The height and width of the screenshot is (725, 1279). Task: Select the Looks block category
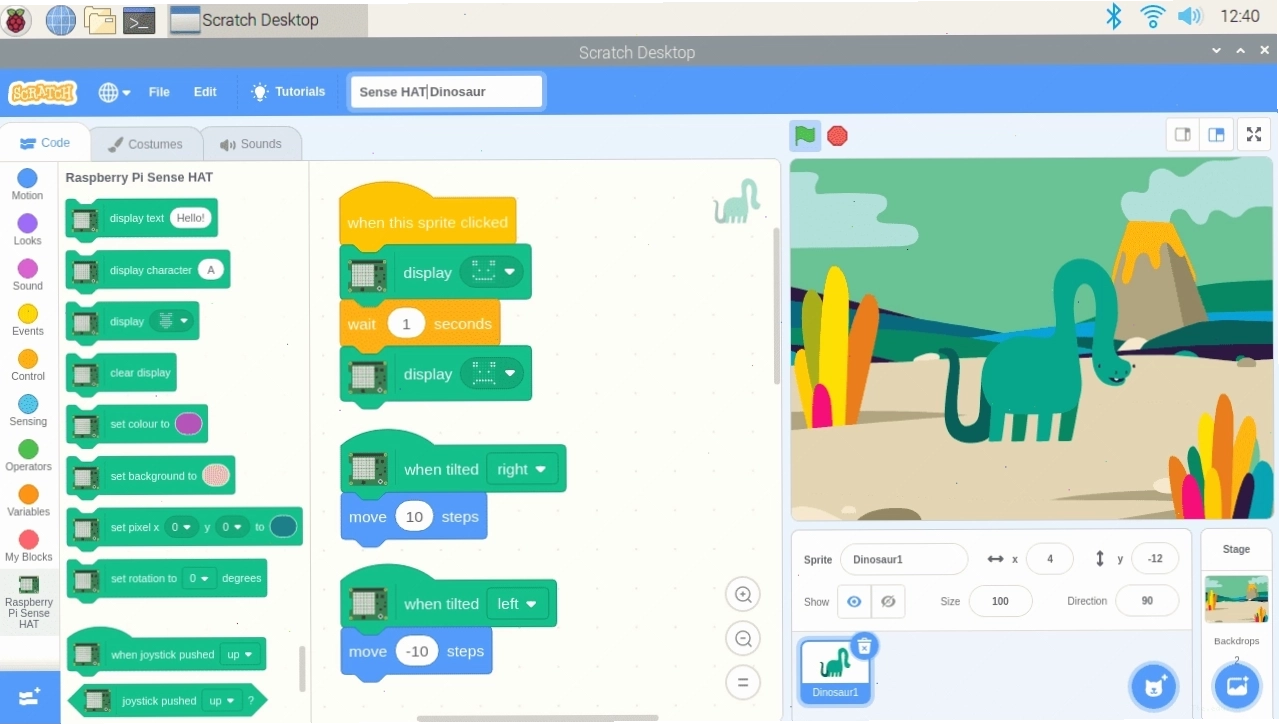pos(28,230)
